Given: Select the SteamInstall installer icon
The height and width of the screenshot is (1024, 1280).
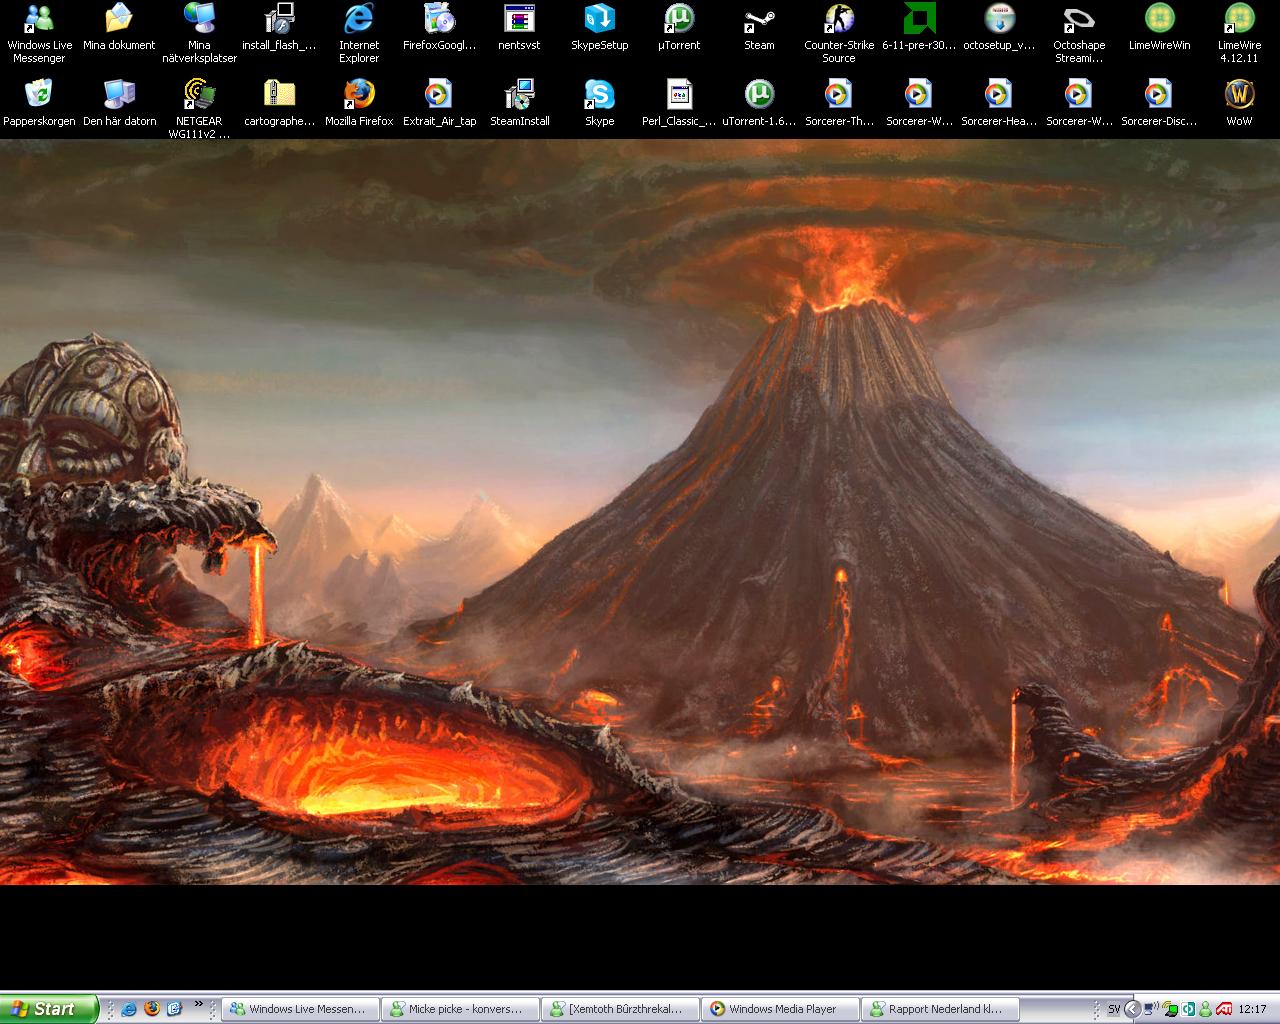Looking at the screenshot, I should [519, 102].
